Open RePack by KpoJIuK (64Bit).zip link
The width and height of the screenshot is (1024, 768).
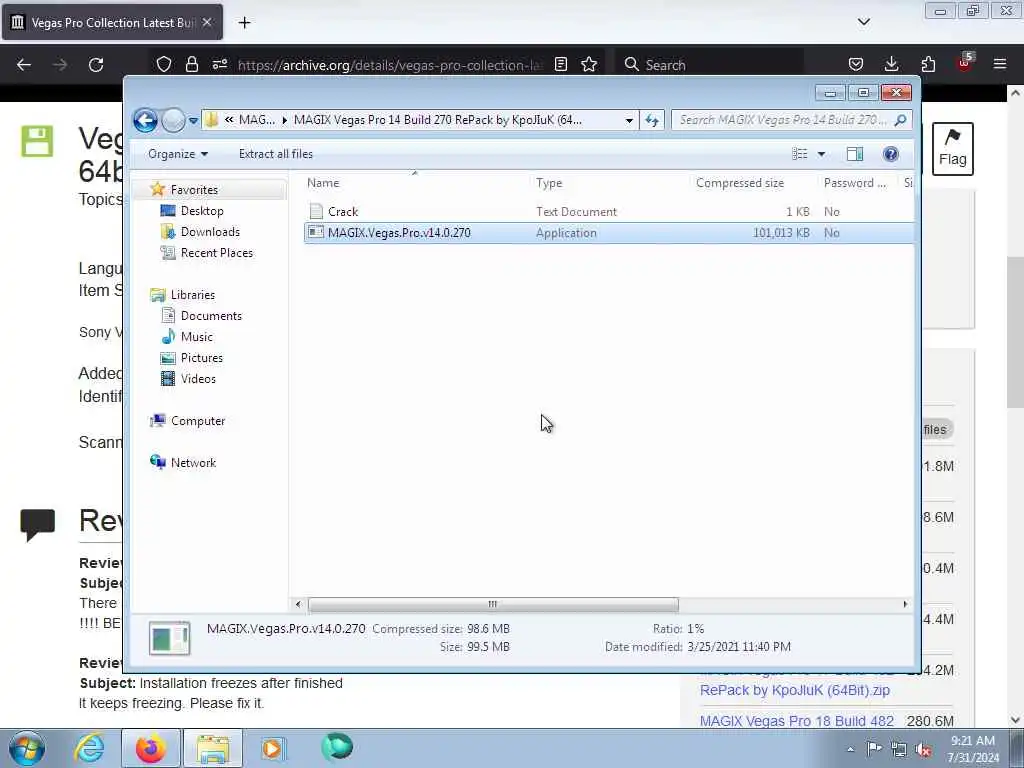click(795, 690)
